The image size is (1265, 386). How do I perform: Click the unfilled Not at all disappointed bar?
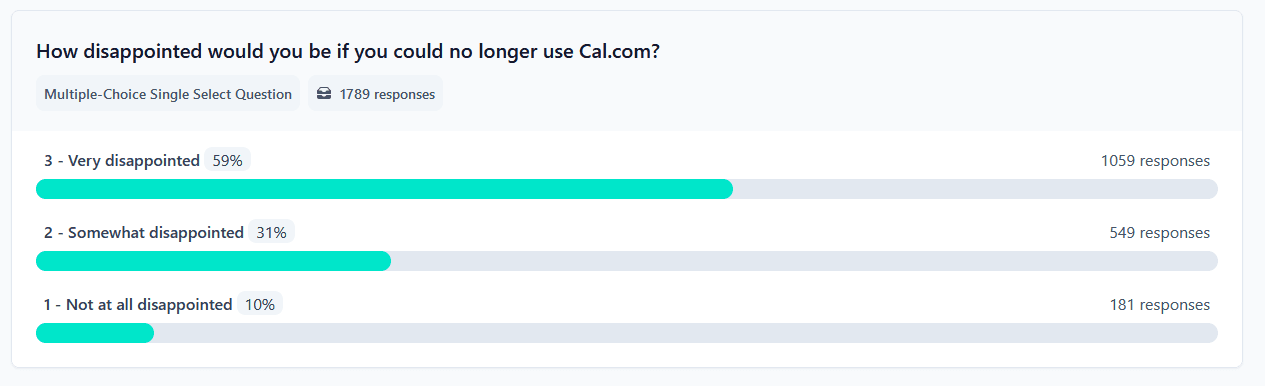pyautogui.click(x=686, y=333)
